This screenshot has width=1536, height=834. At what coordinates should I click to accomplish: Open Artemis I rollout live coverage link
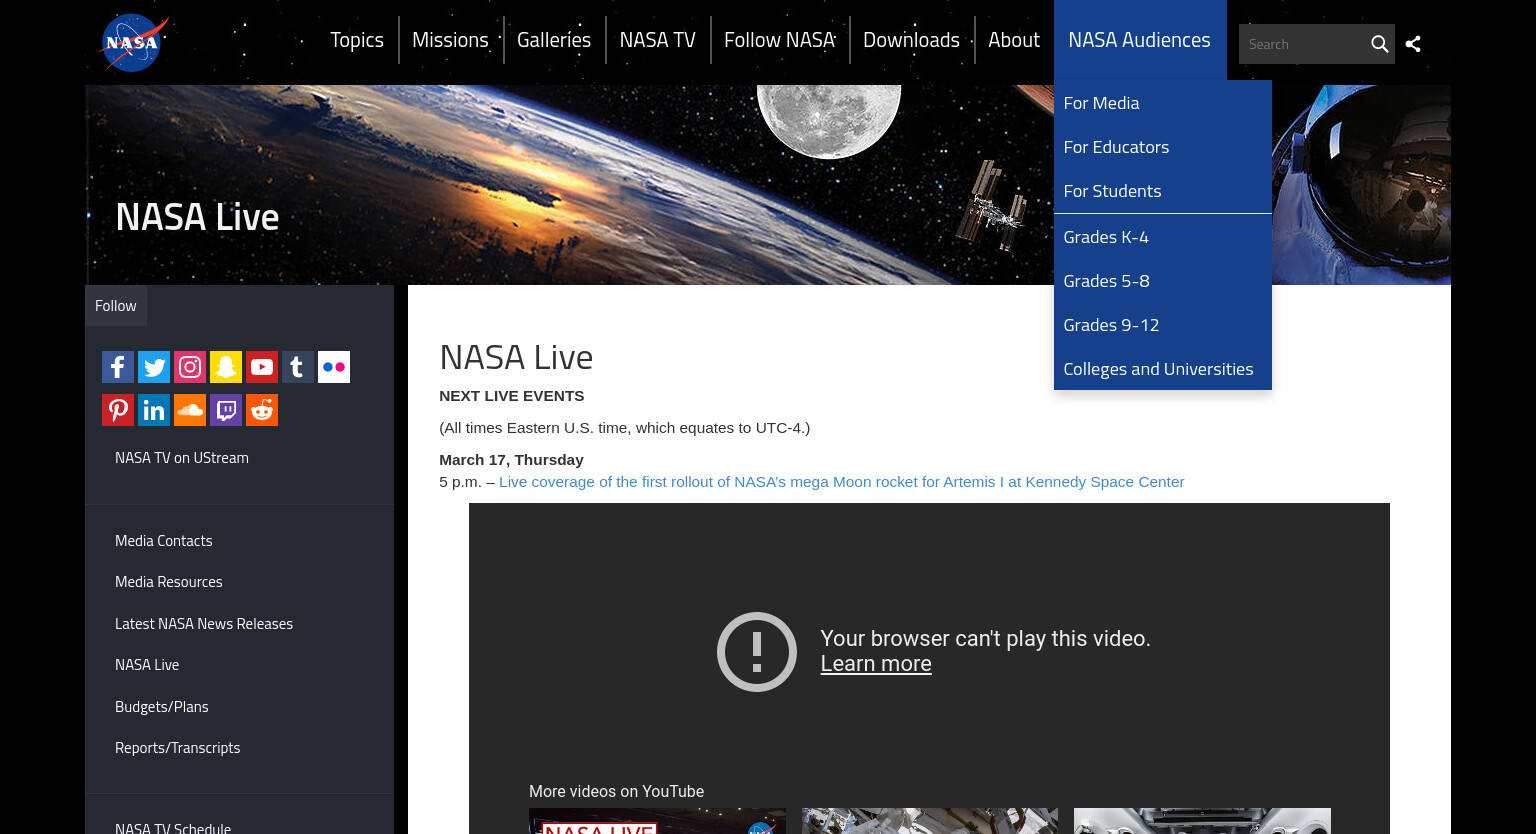[x=841, y=482]
